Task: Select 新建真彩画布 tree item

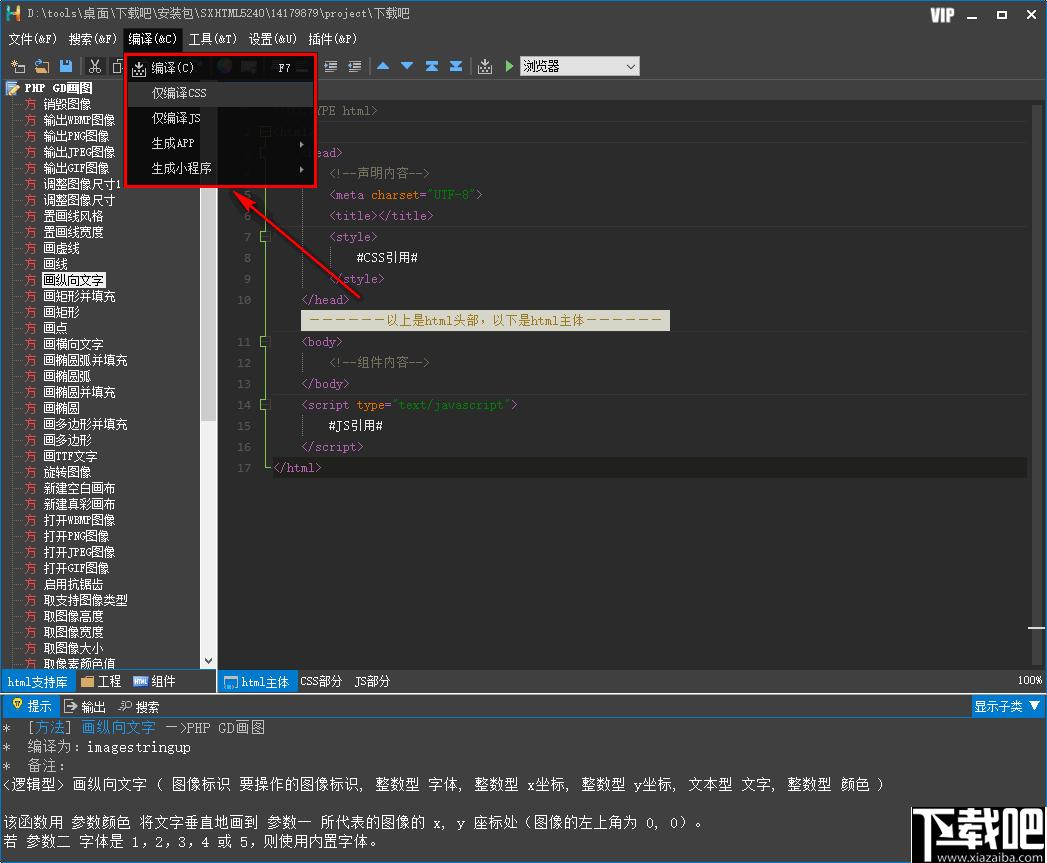Action: point(79,504)
